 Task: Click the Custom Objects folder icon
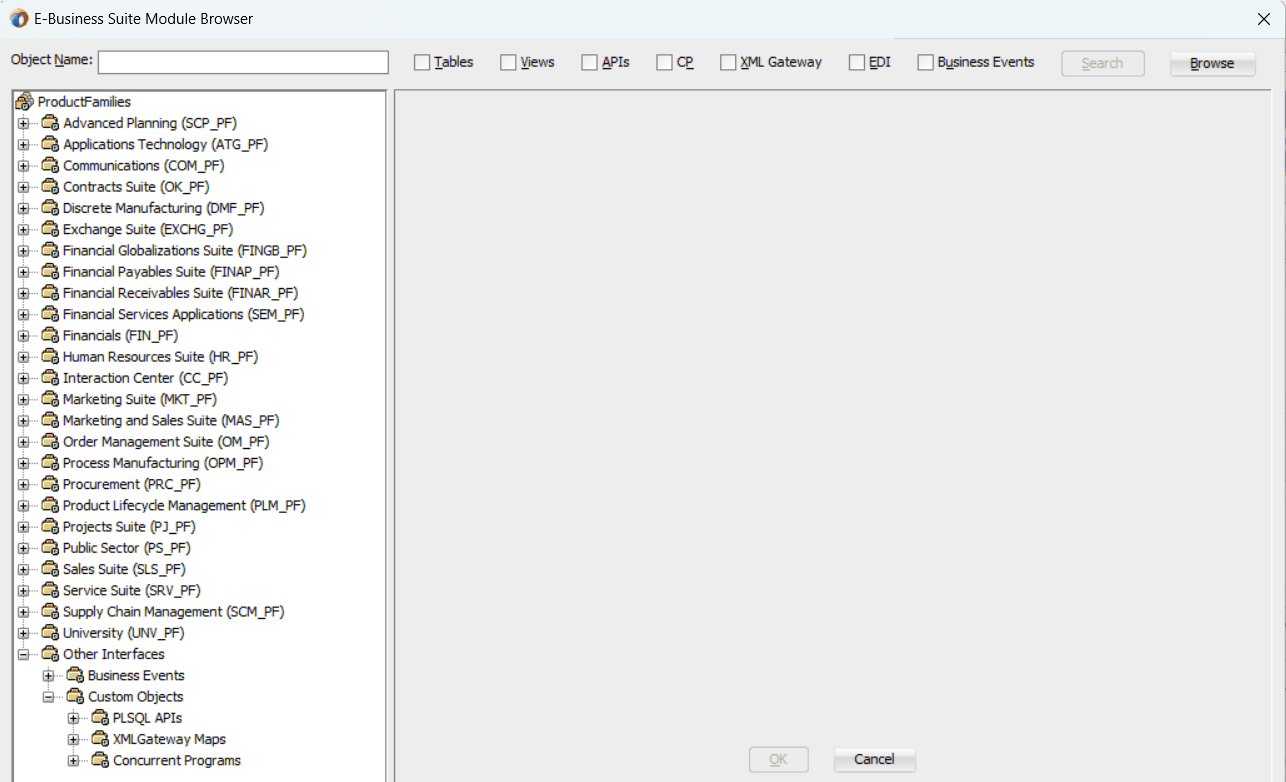75,697
